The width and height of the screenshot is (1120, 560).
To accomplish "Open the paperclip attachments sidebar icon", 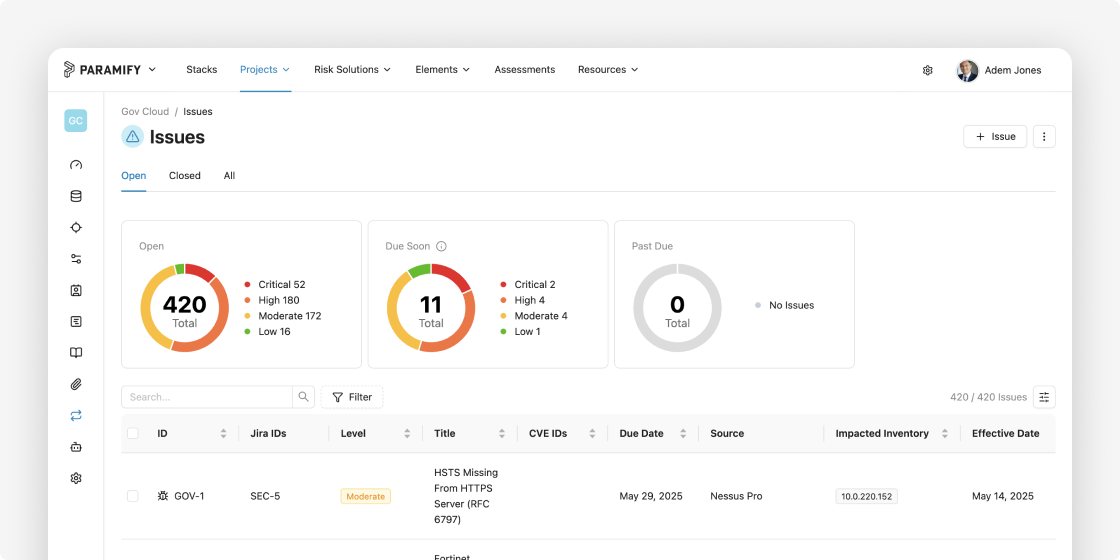I will point(76,384).
